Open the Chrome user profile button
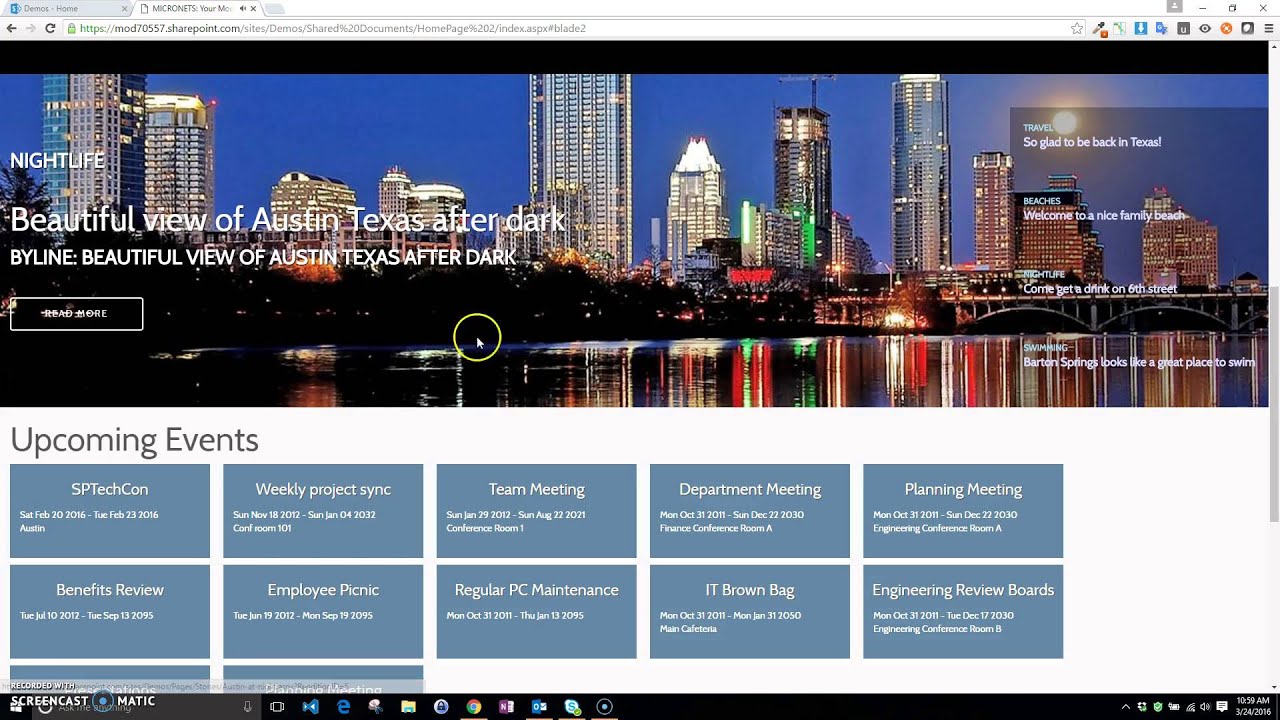Image resolution: width=1280 pixels, height=720 pixels. [1175, 7]
